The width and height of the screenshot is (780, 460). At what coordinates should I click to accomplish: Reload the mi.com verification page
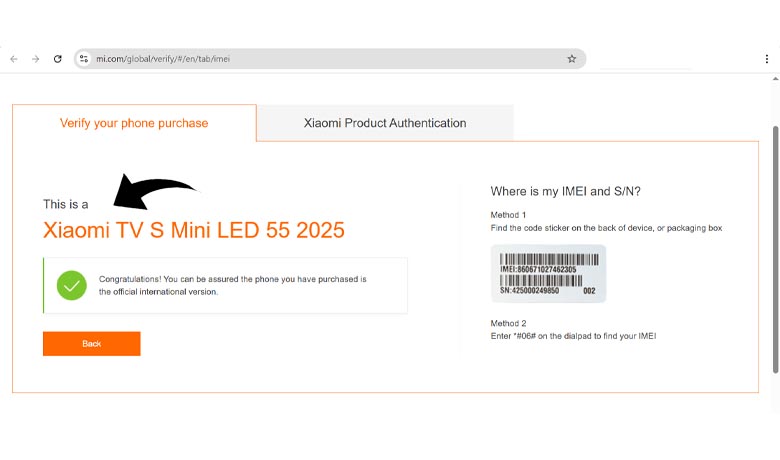58,59
